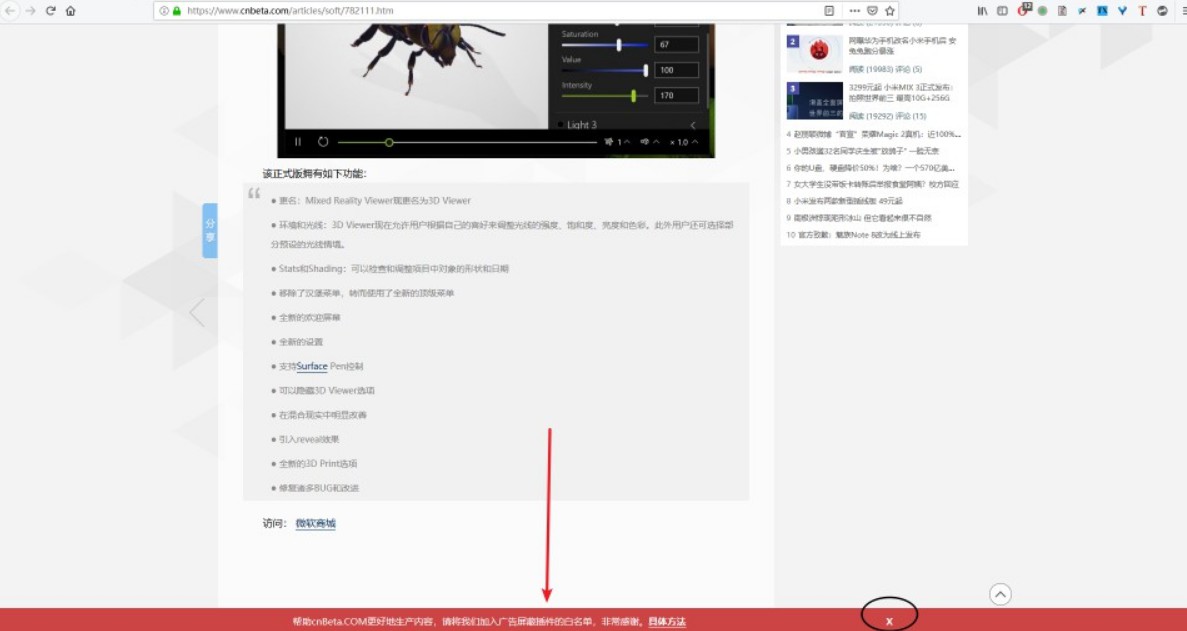Screen dimensions: 1187x631
Task: Bookmark this page with star icon
Action: click(889, 11)
